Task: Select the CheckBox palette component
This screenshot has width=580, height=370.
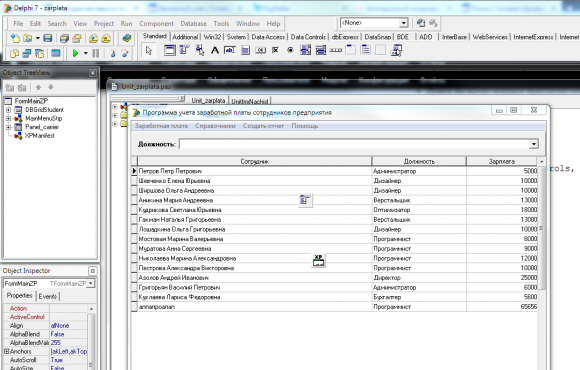Action: coord(275,50)
